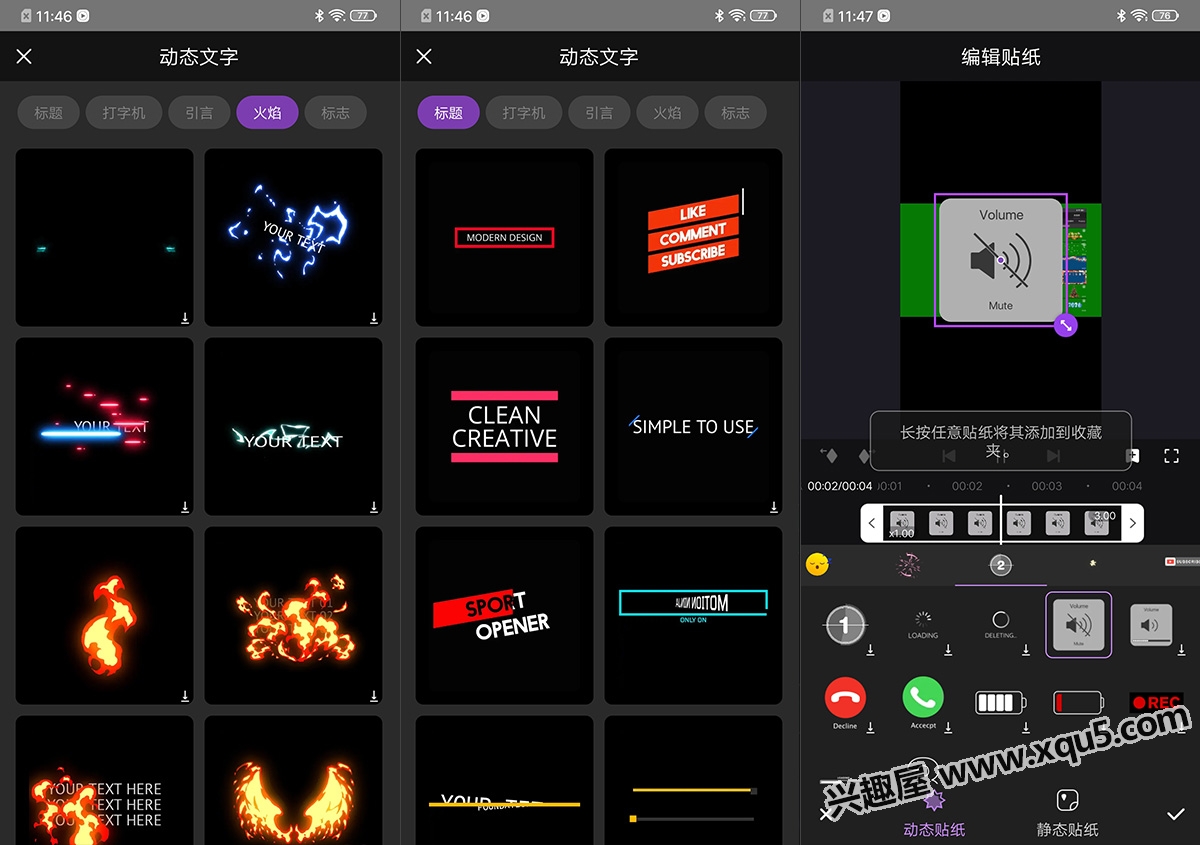1200x845 pixels.
Task: Open the 标志 tab on the left screen
Action: point(335,113)
